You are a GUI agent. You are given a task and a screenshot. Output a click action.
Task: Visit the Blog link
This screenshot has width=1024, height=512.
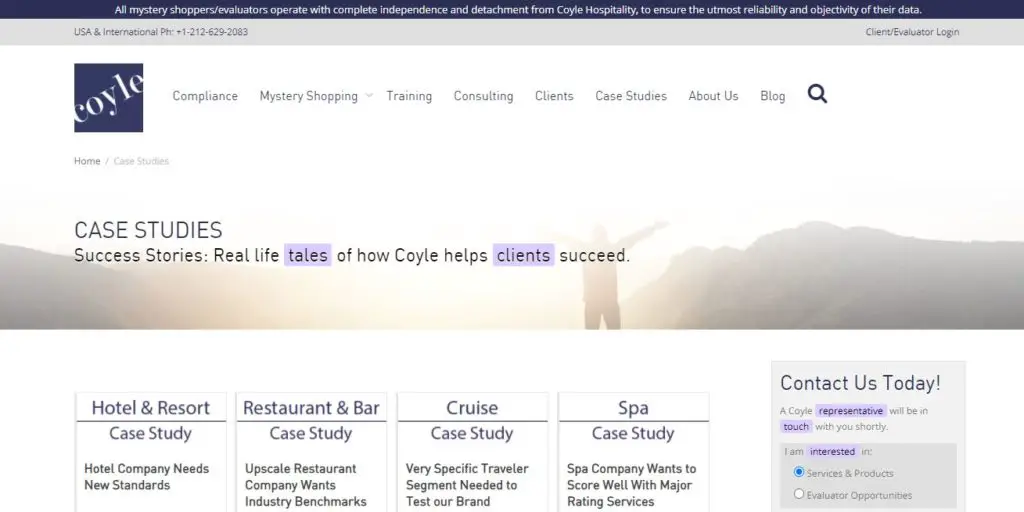coord(773,96)
